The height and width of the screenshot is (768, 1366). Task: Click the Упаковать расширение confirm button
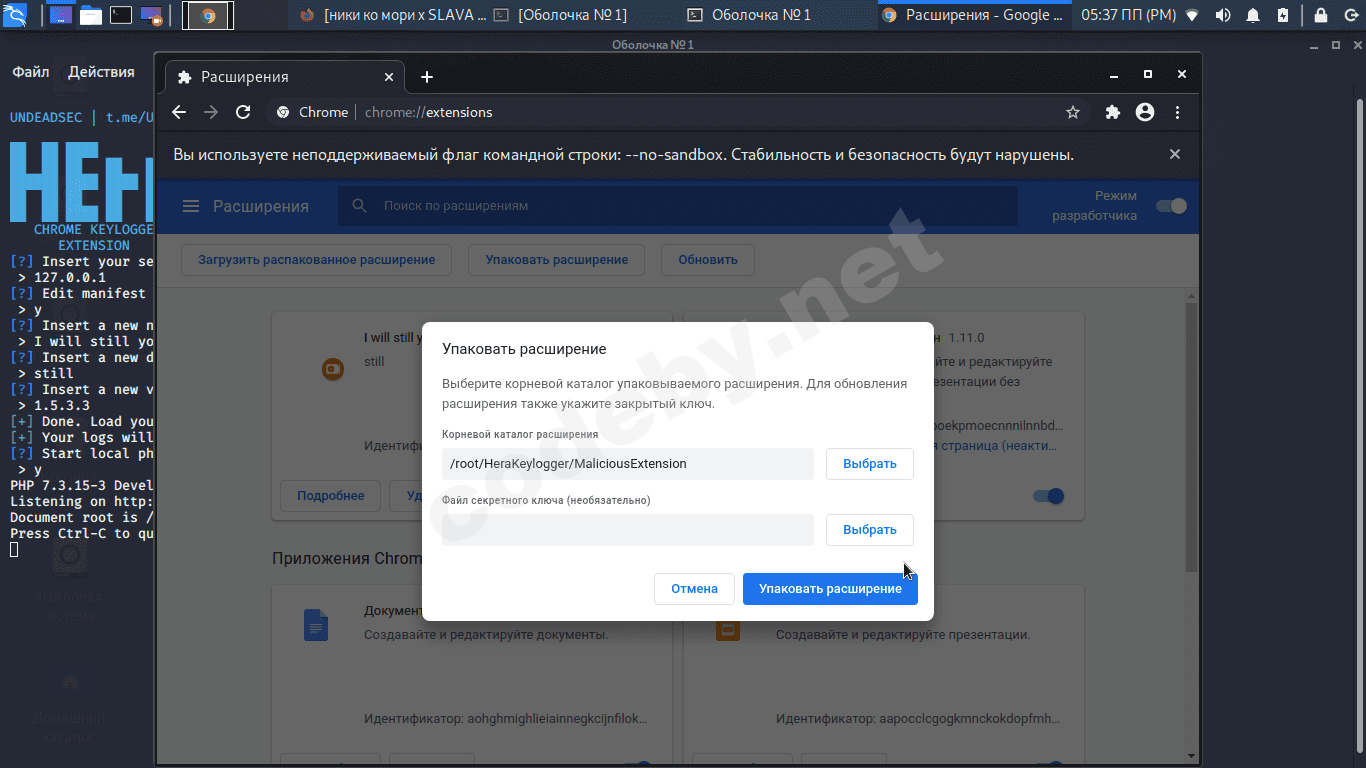click(x=830, y=588)
